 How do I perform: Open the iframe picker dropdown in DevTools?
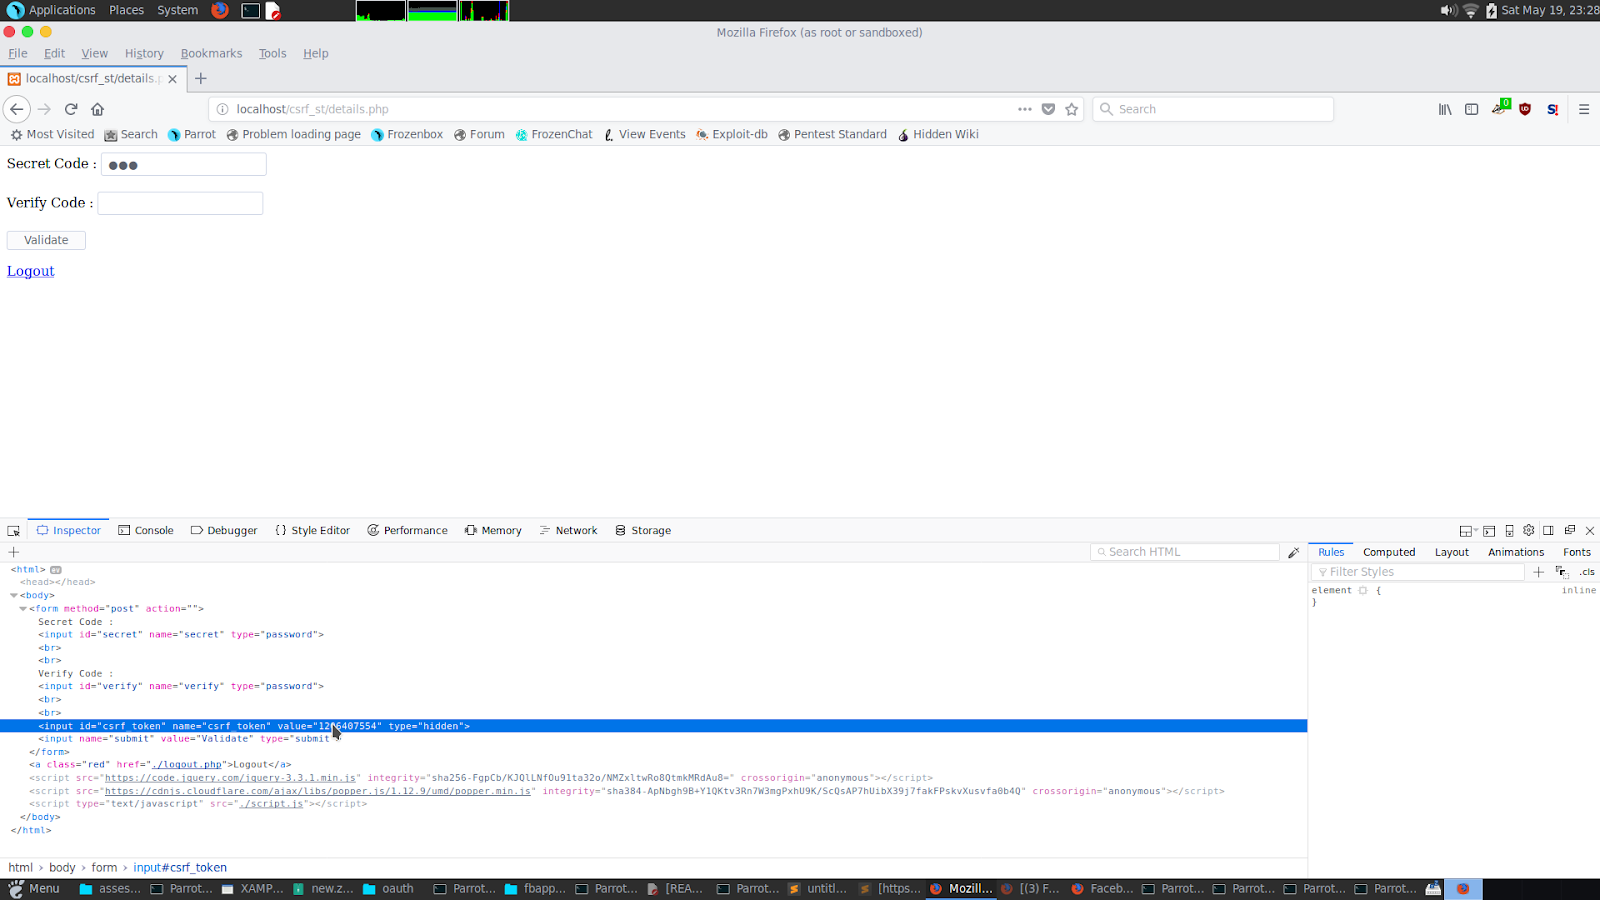point(1468,531)
